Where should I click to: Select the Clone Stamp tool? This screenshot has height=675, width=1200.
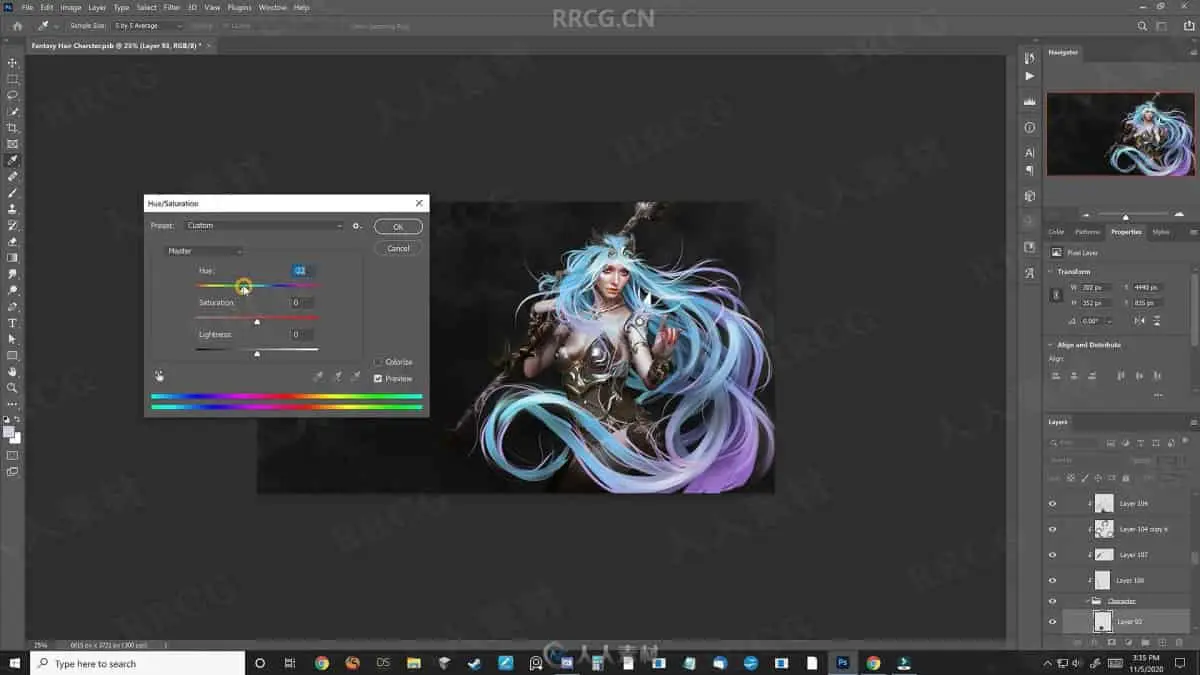[x=12, y=209]
